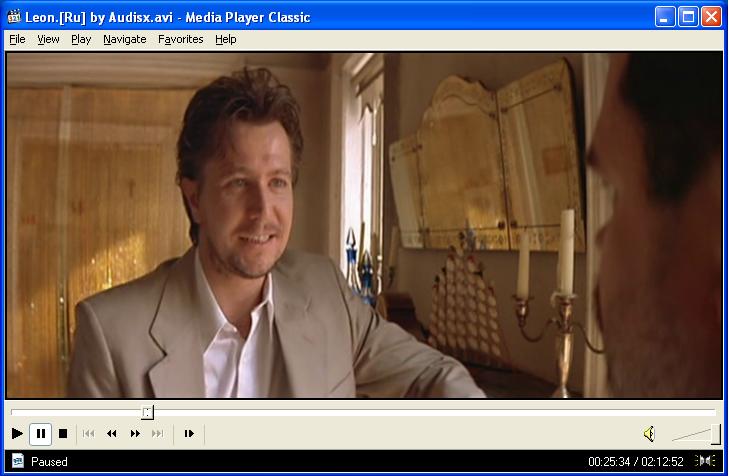Image resolution: width=729 pixels, height=476 pixels.
Task: Close the Media Player Classic window
Action: [x=711, y=17]
